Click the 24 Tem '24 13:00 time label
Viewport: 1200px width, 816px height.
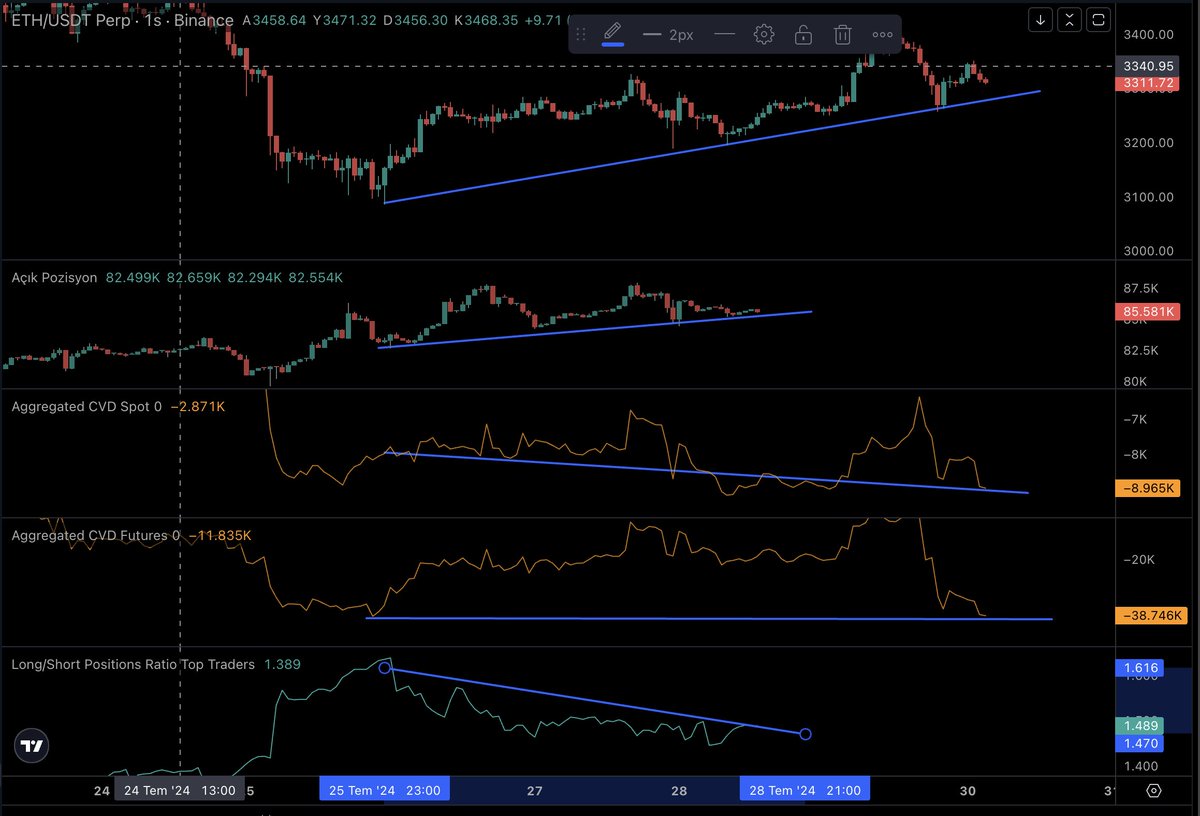180,790
